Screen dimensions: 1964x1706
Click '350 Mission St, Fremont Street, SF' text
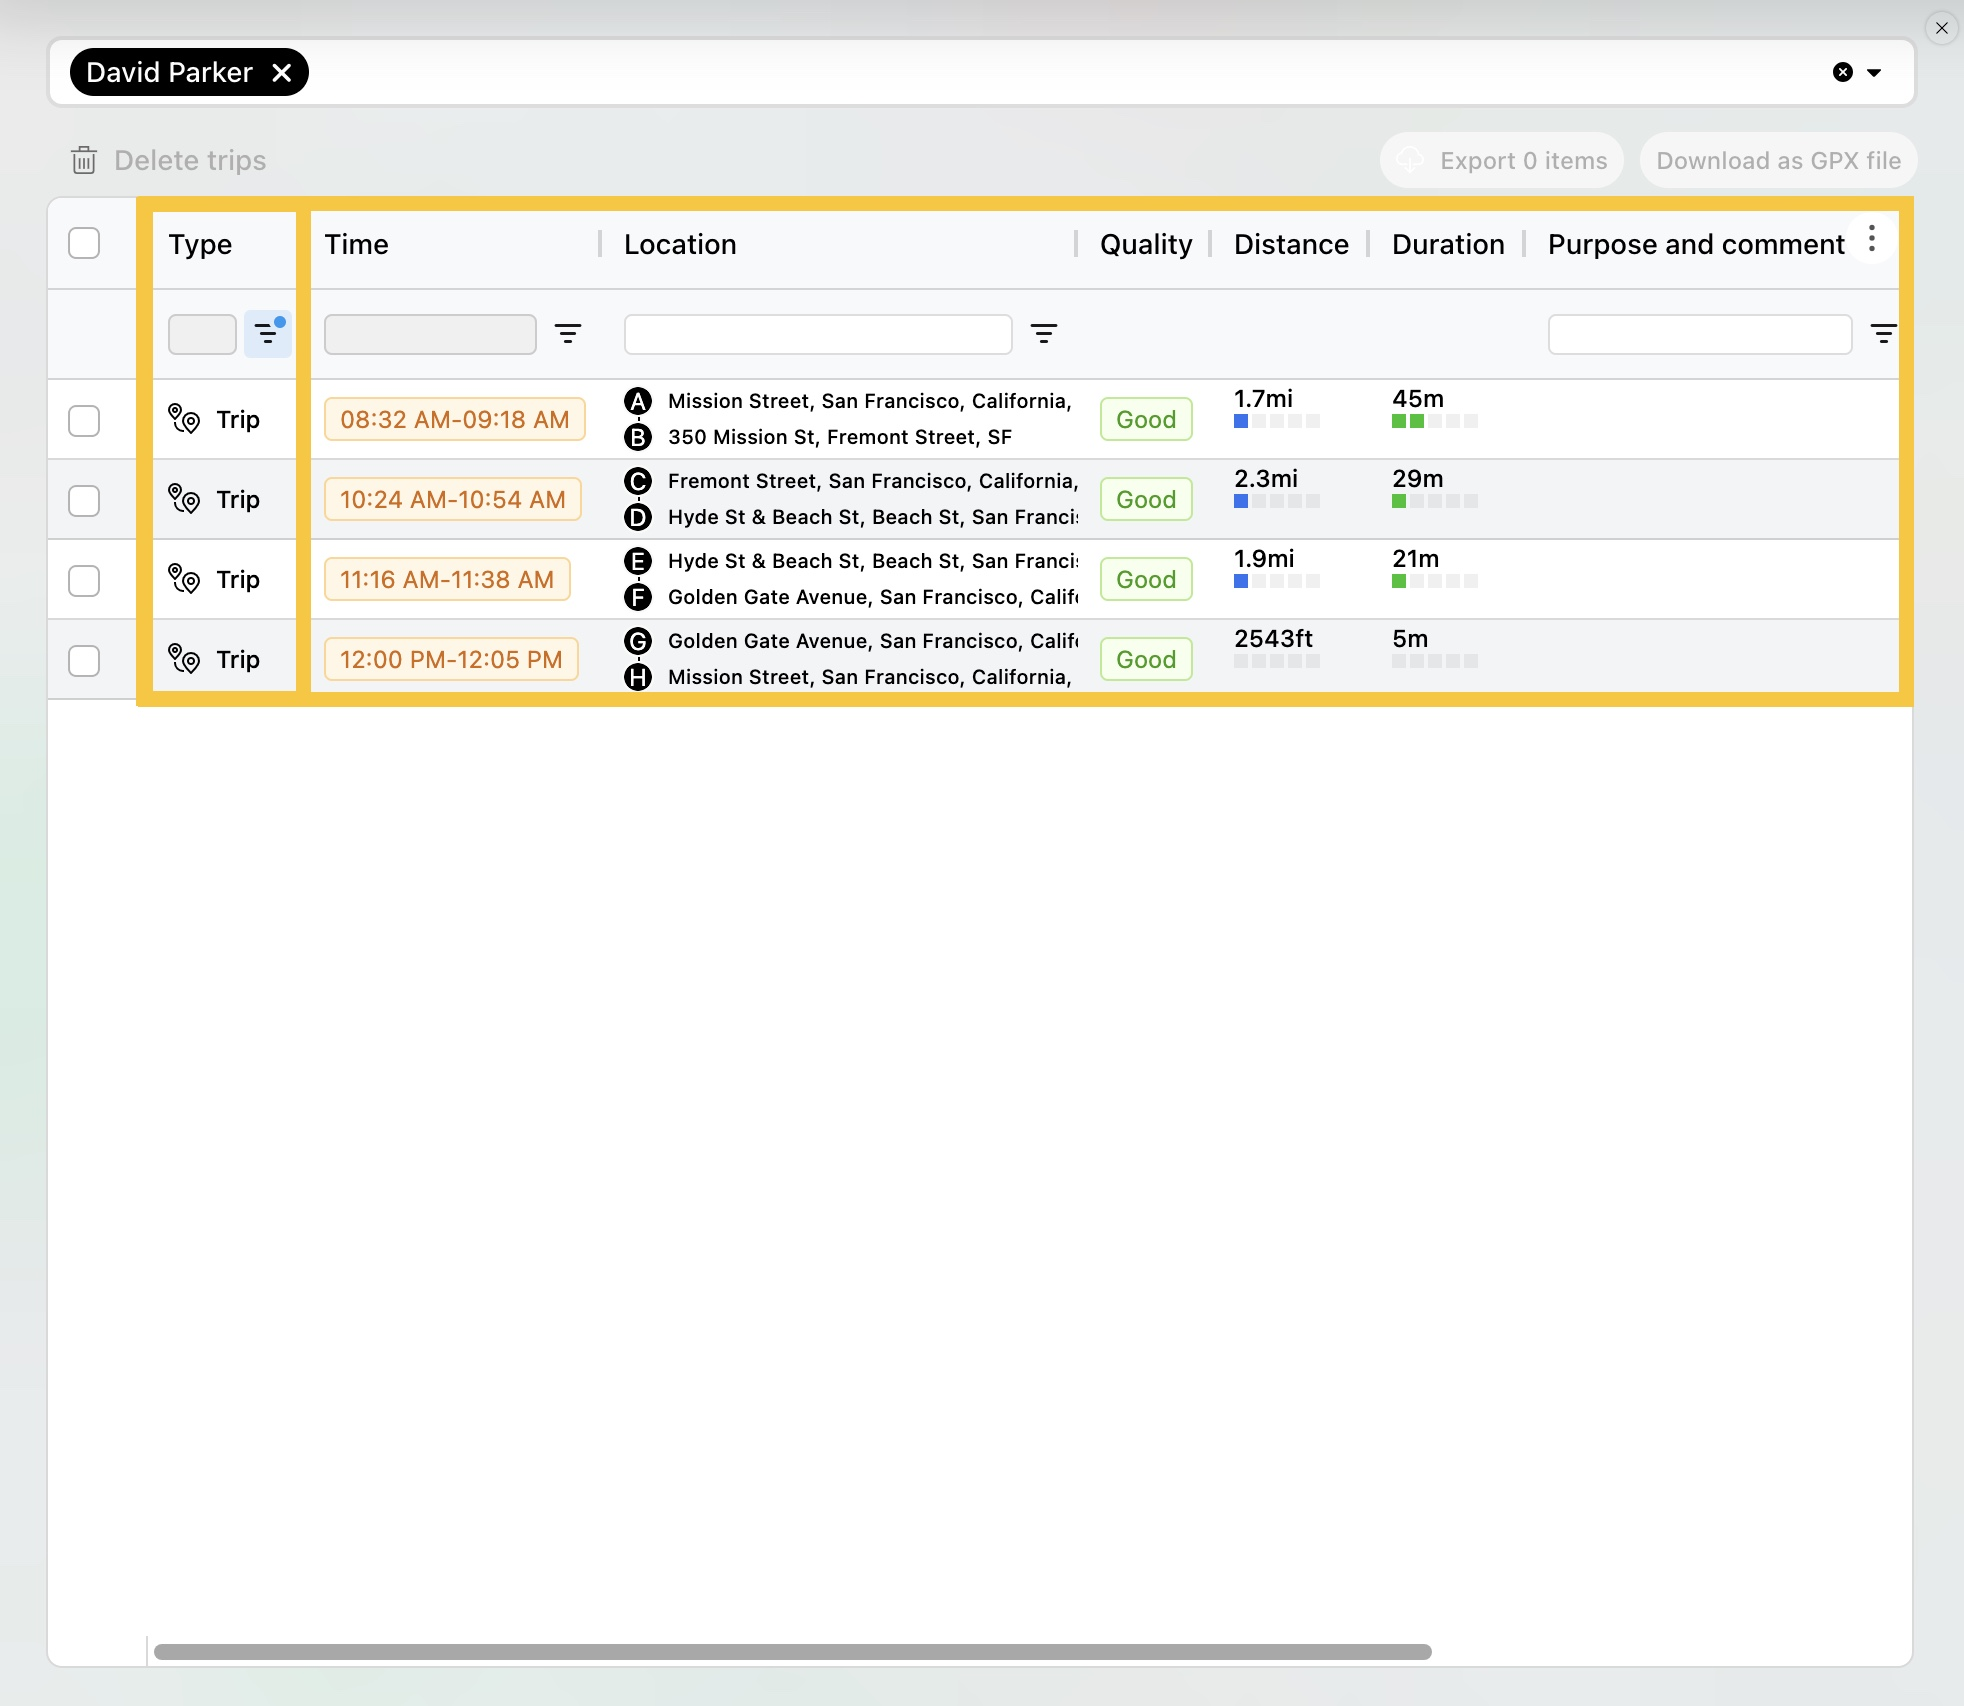840,437
